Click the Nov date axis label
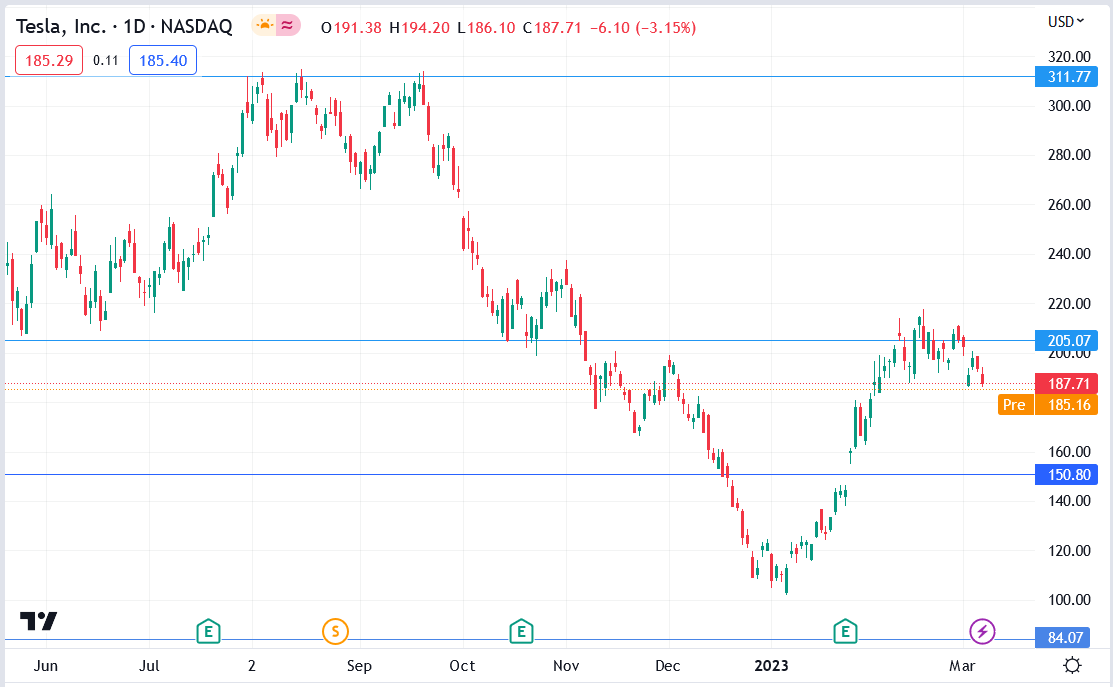Image resolution: width=1113 pixels, height=687 pixels. 566,666
